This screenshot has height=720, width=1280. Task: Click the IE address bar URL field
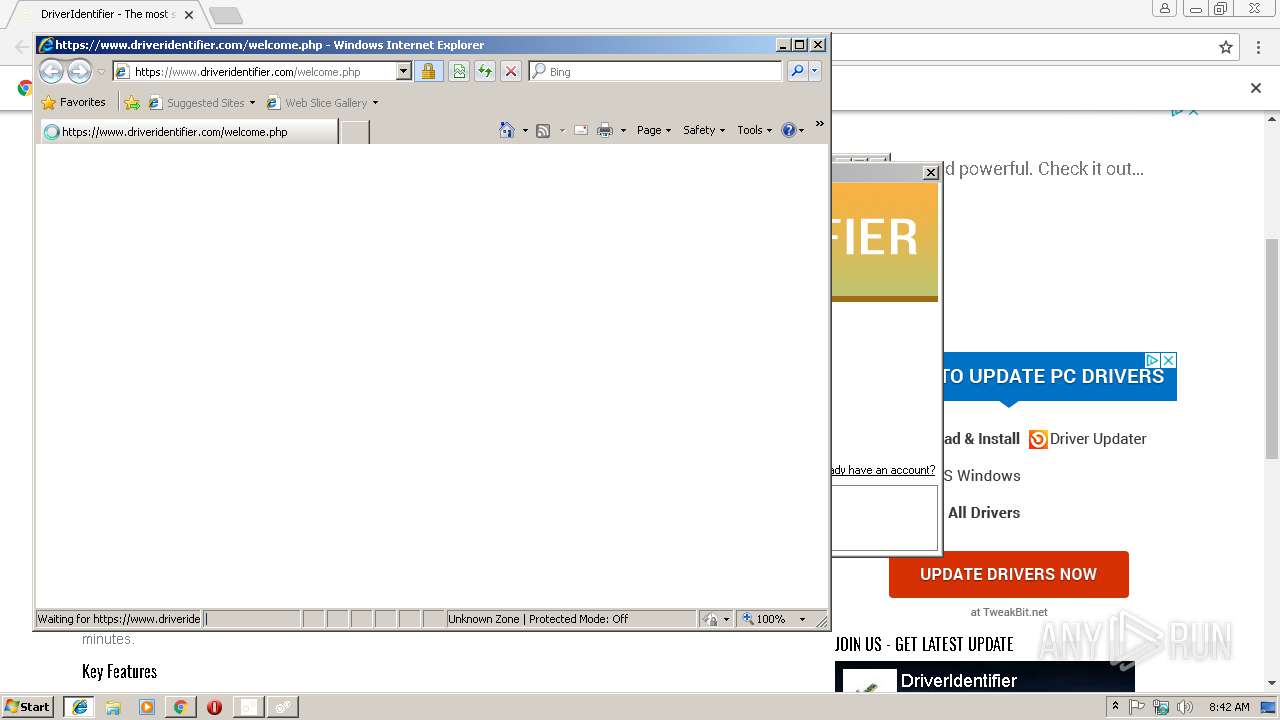254,72
